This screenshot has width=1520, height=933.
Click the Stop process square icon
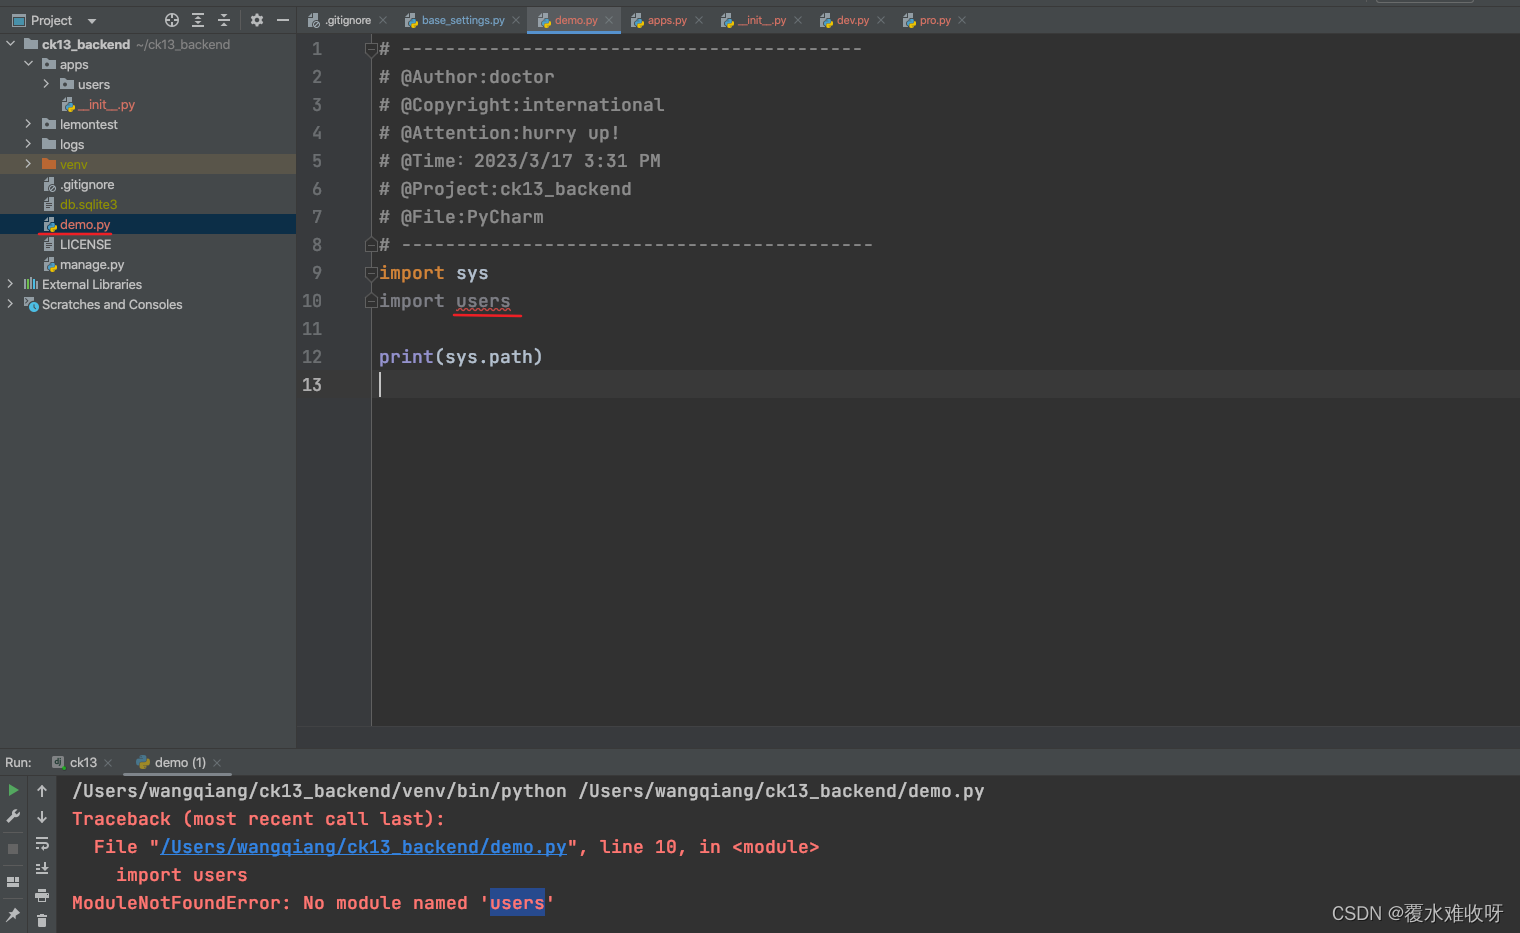pos(13,849)
